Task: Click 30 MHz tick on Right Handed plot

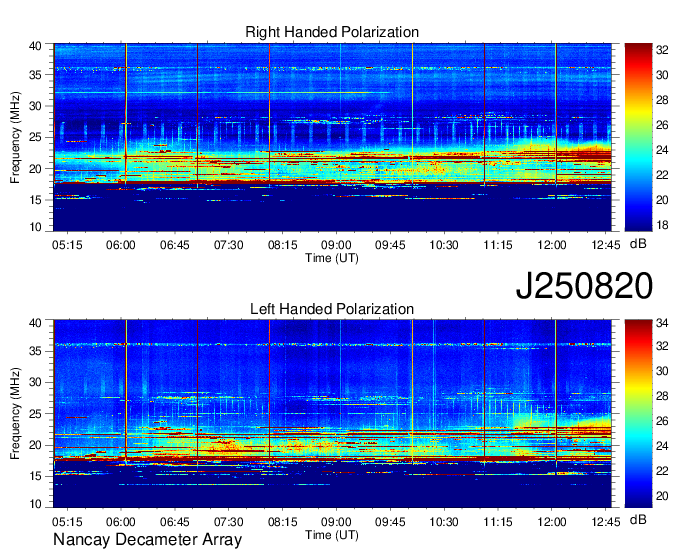Action: [35, 106]
